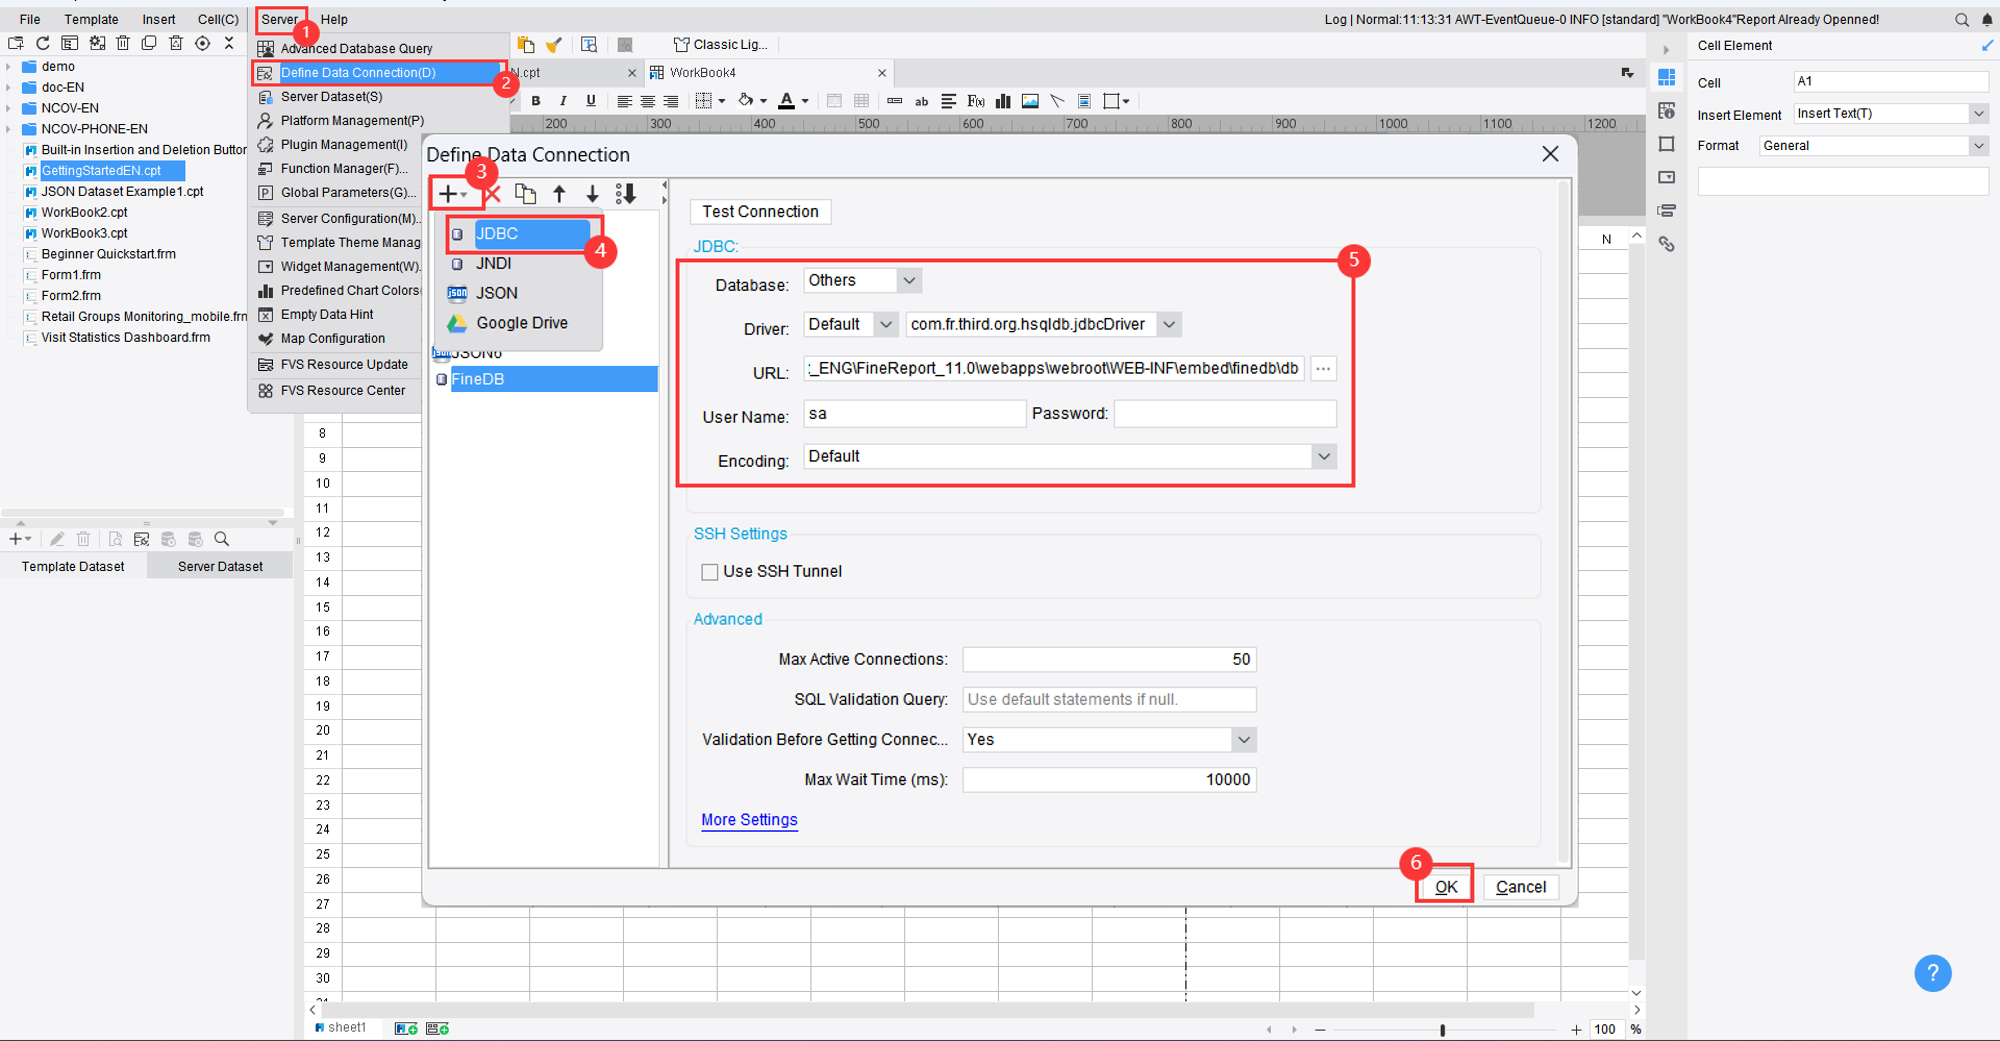2000x1041 pixels.
Task: Switch to the Server Dataset tab
Action: click(219, 565)
